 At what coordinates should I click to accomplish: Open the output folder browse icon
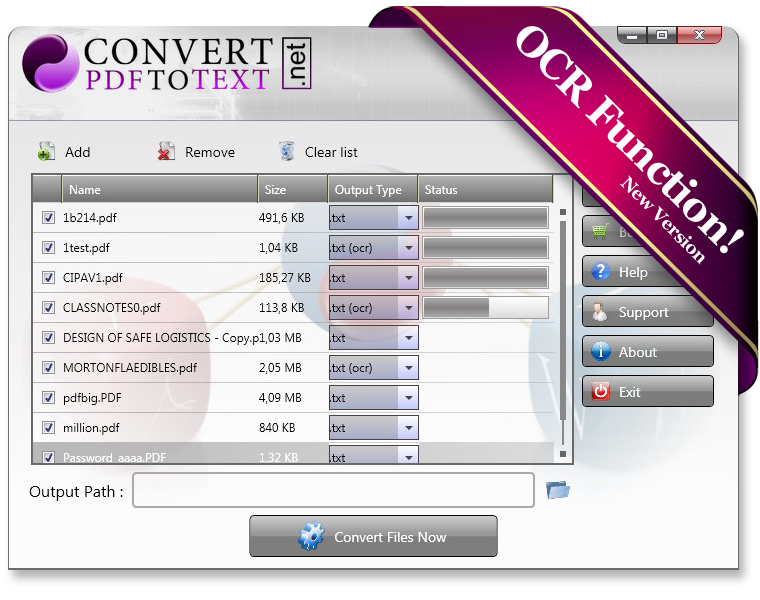(557, 490)
